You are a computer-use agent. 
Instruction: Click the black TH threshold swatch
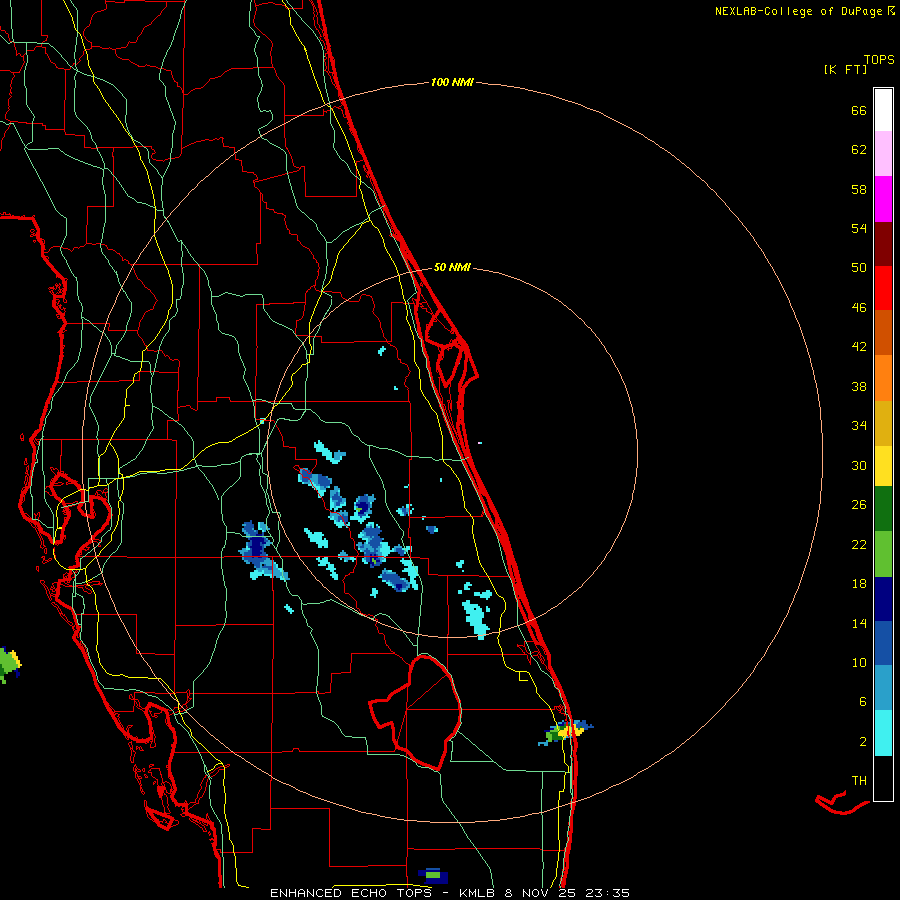tap(883, 778)
